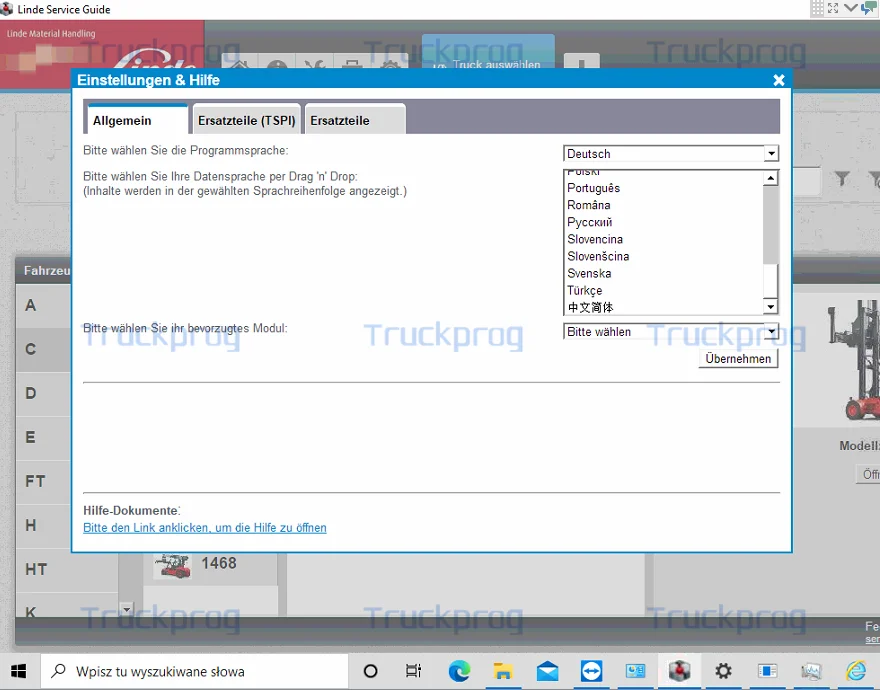Open the bevorzugtes Modul dropdown

tap(671, 331)
